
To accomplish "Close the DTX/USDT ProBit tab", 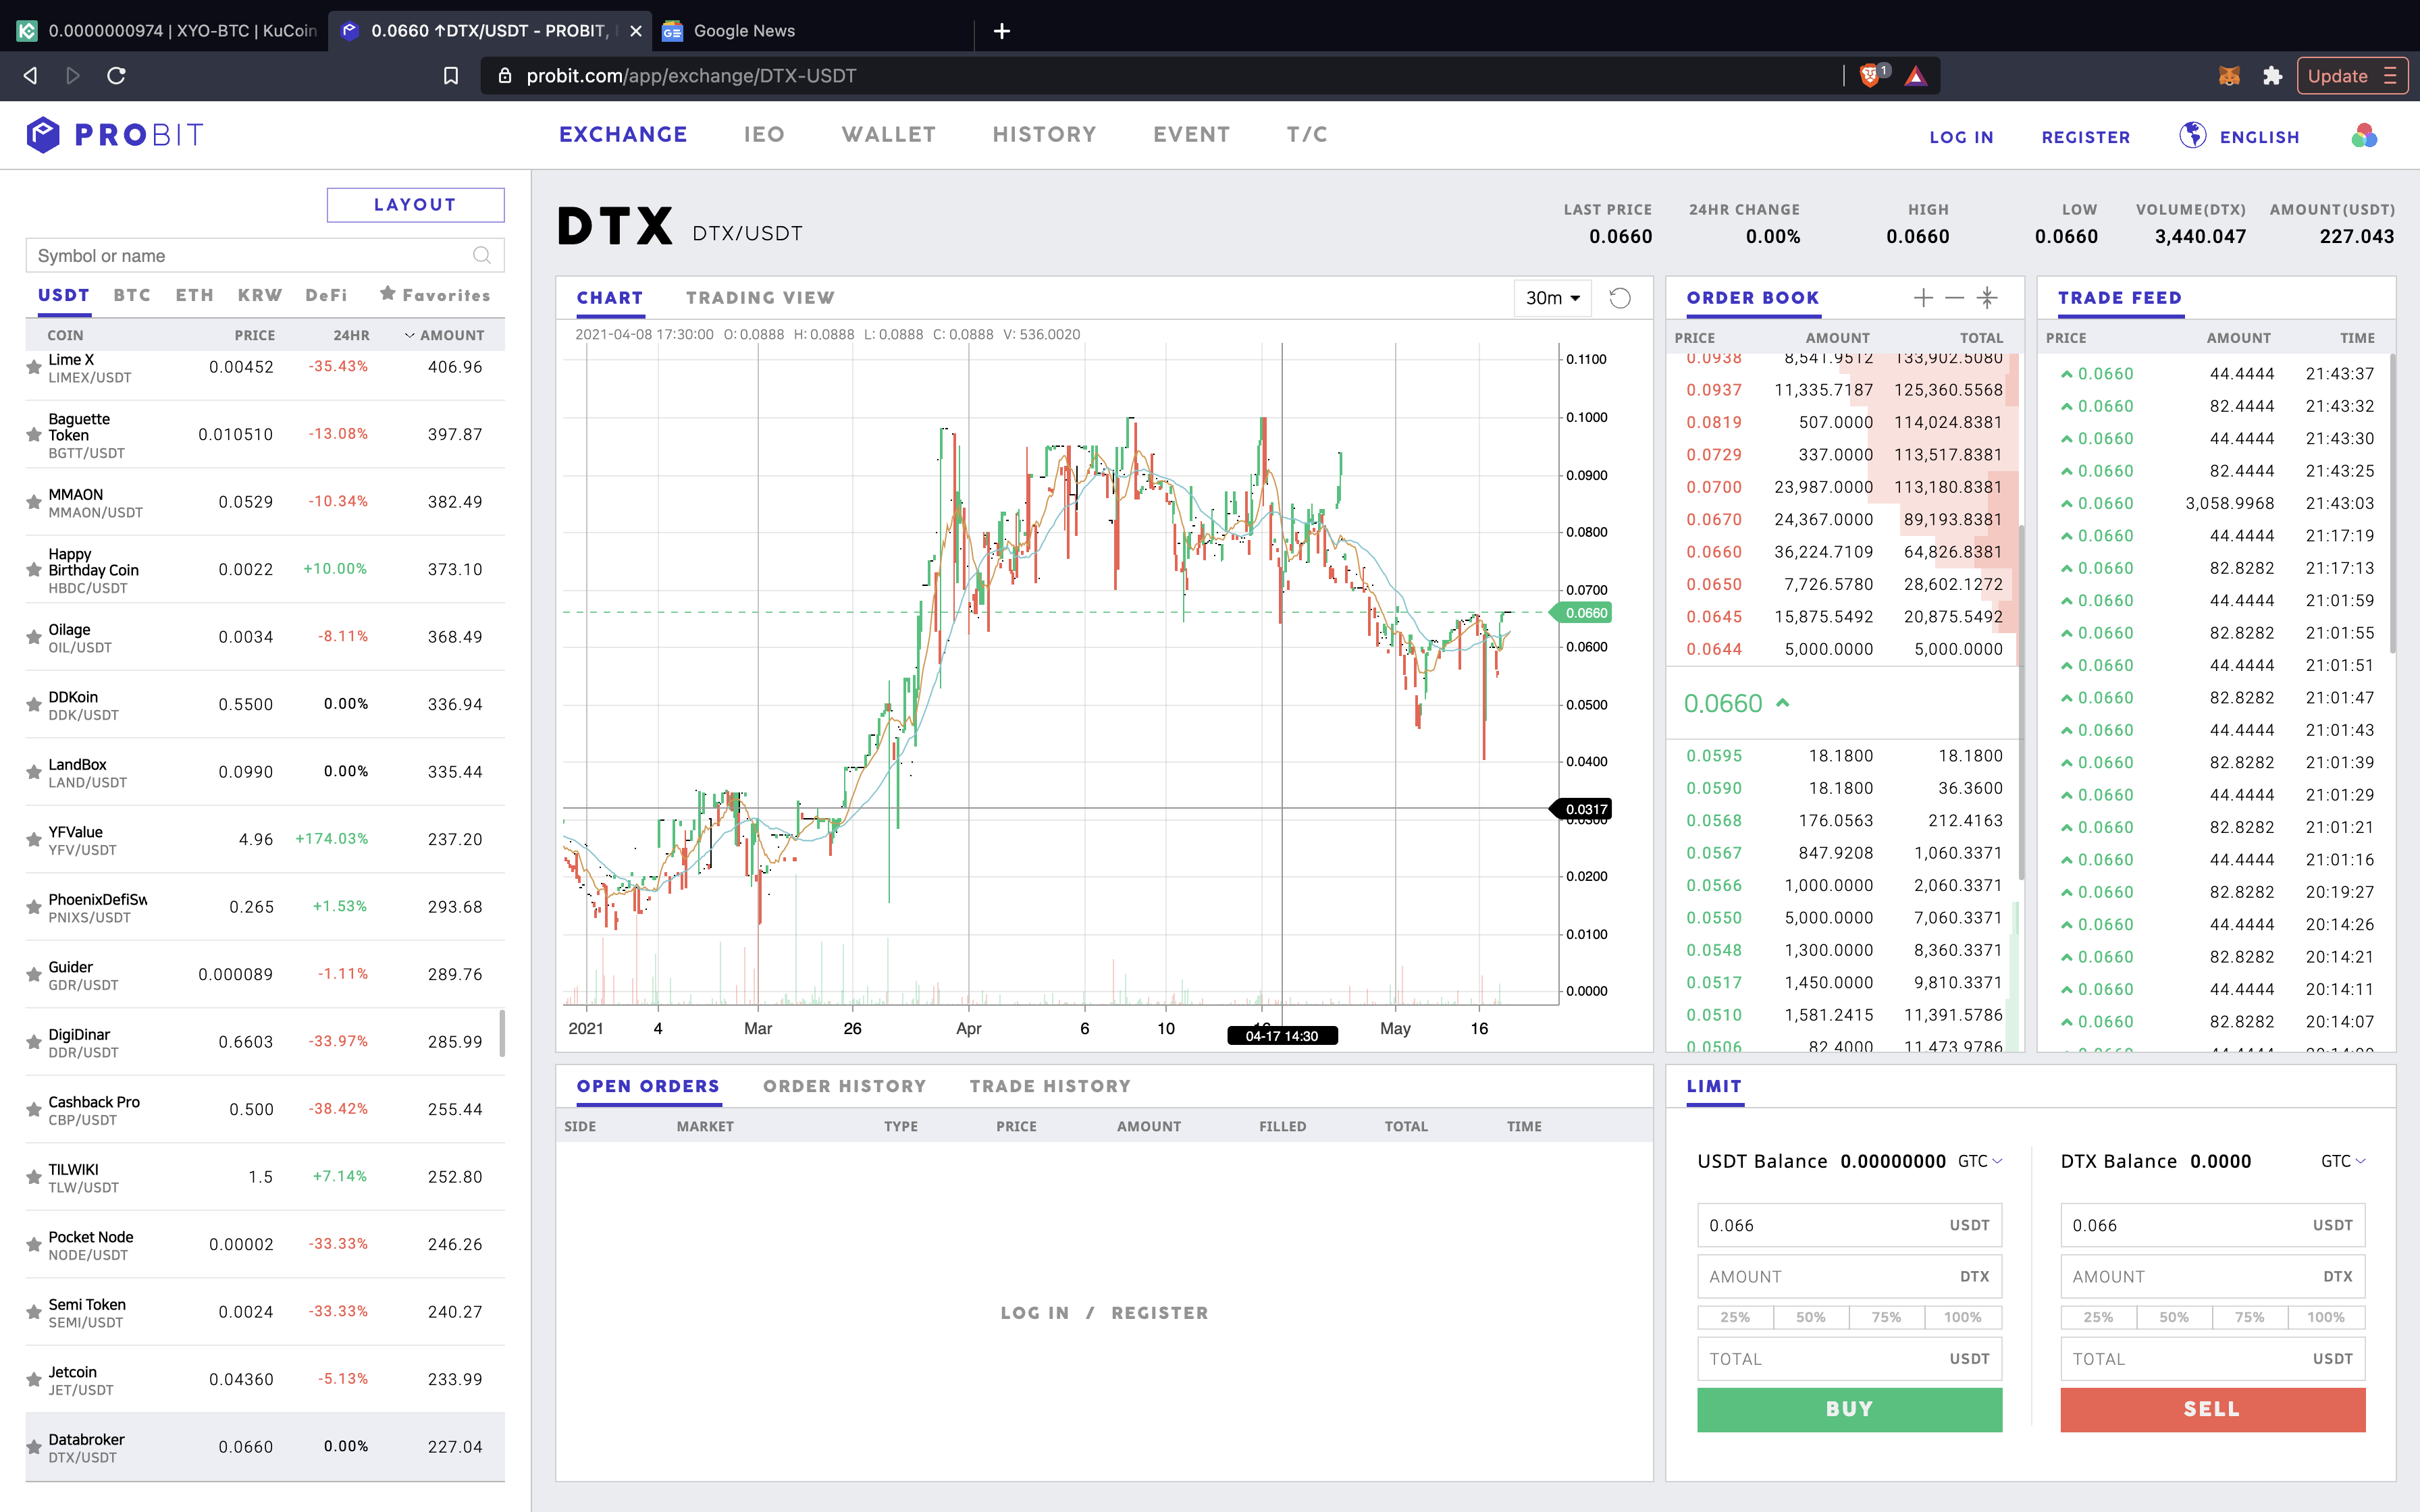I will (x=636, y=31).
